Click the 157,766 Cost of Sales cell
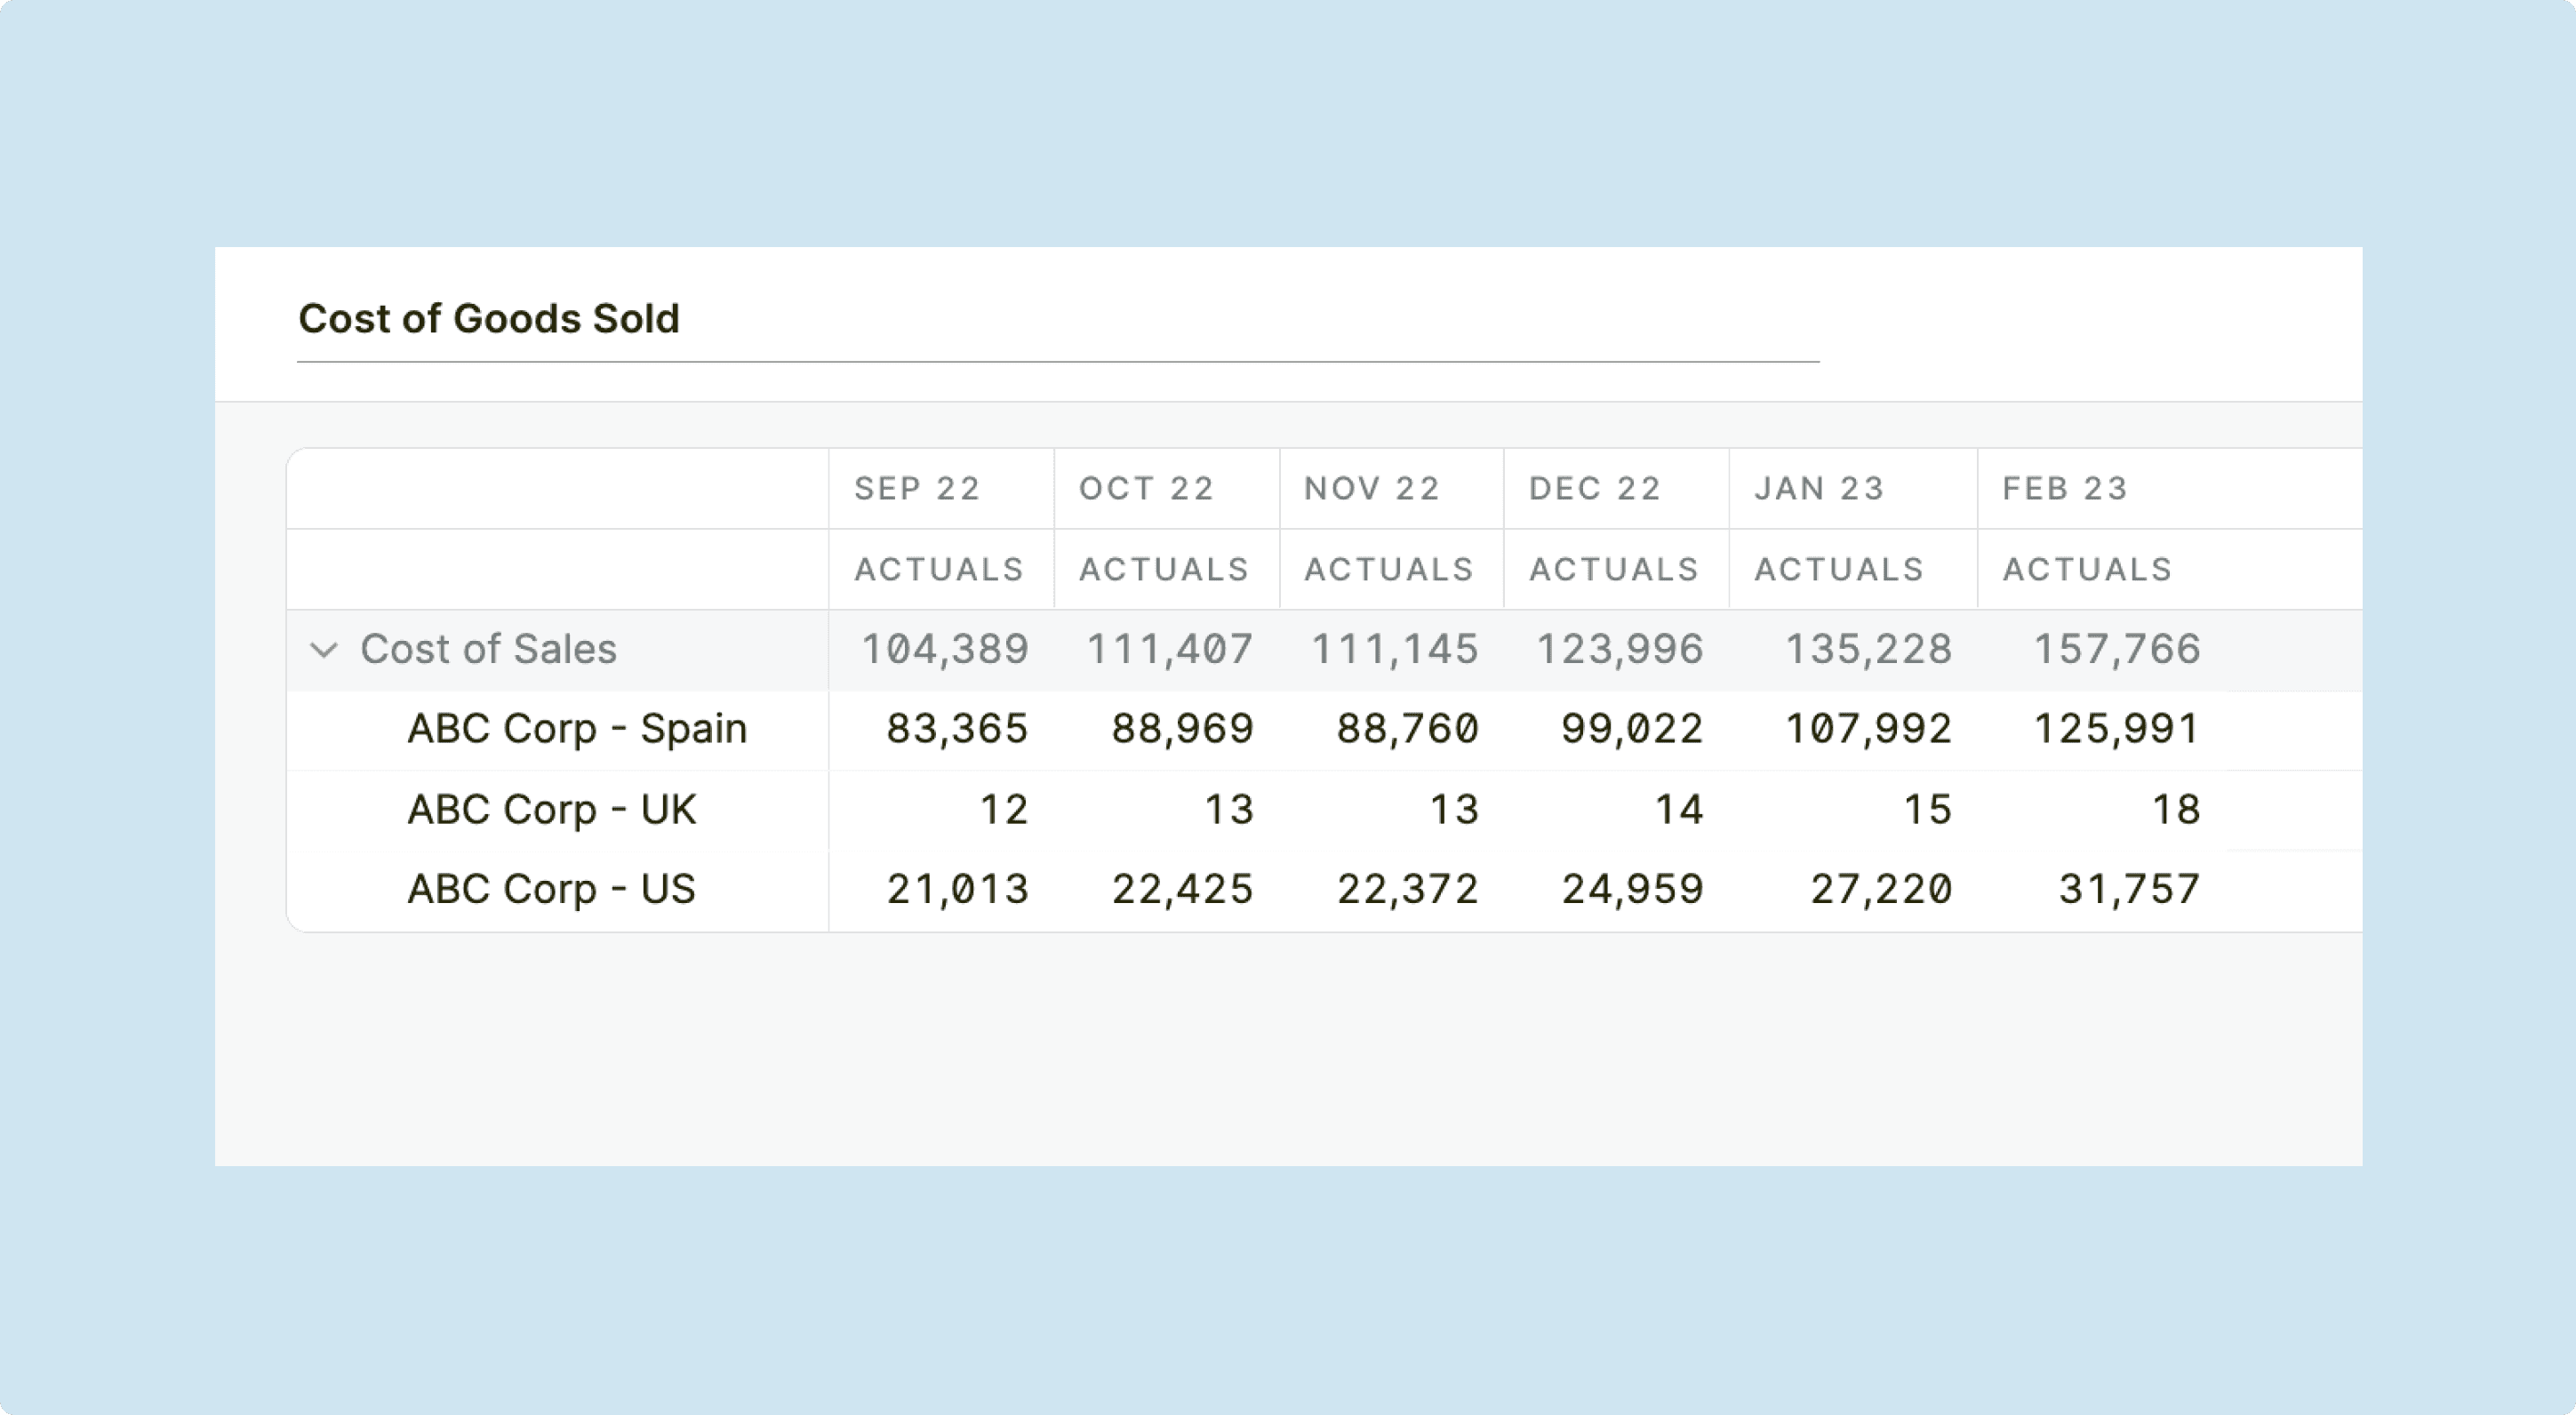Viewport: 2576px width, 1415px height. tap(2116, 650)
